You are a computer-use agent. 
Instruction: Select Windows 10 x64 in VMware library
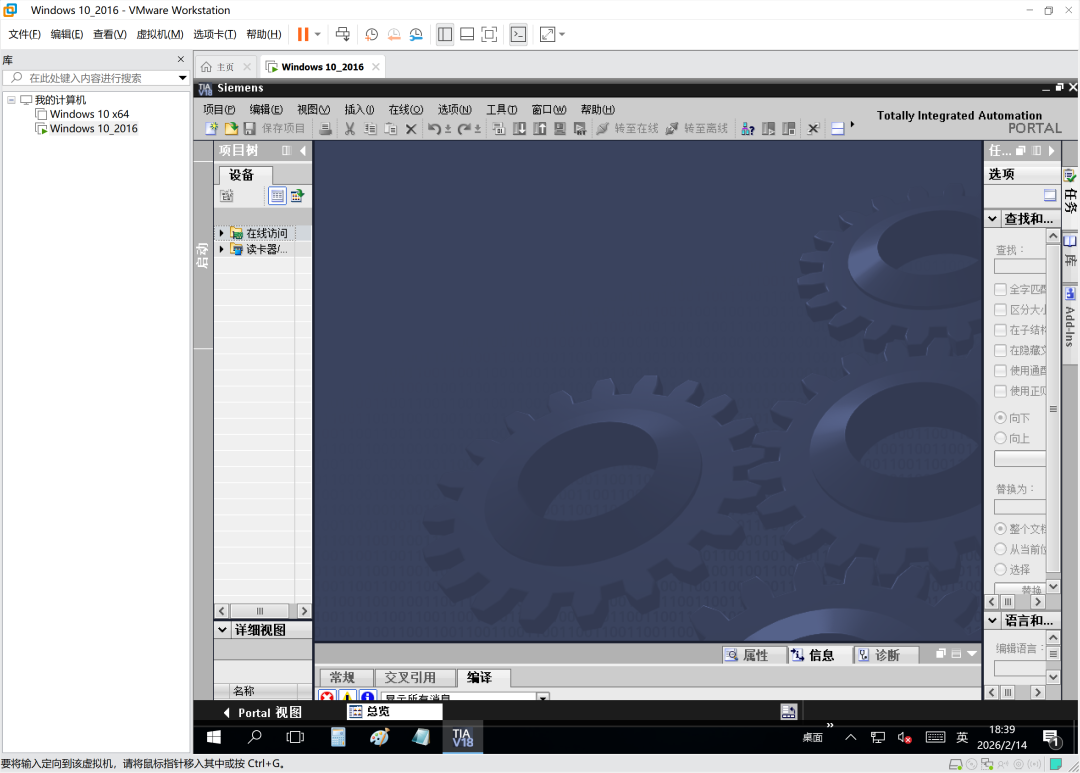click(89, 114)
